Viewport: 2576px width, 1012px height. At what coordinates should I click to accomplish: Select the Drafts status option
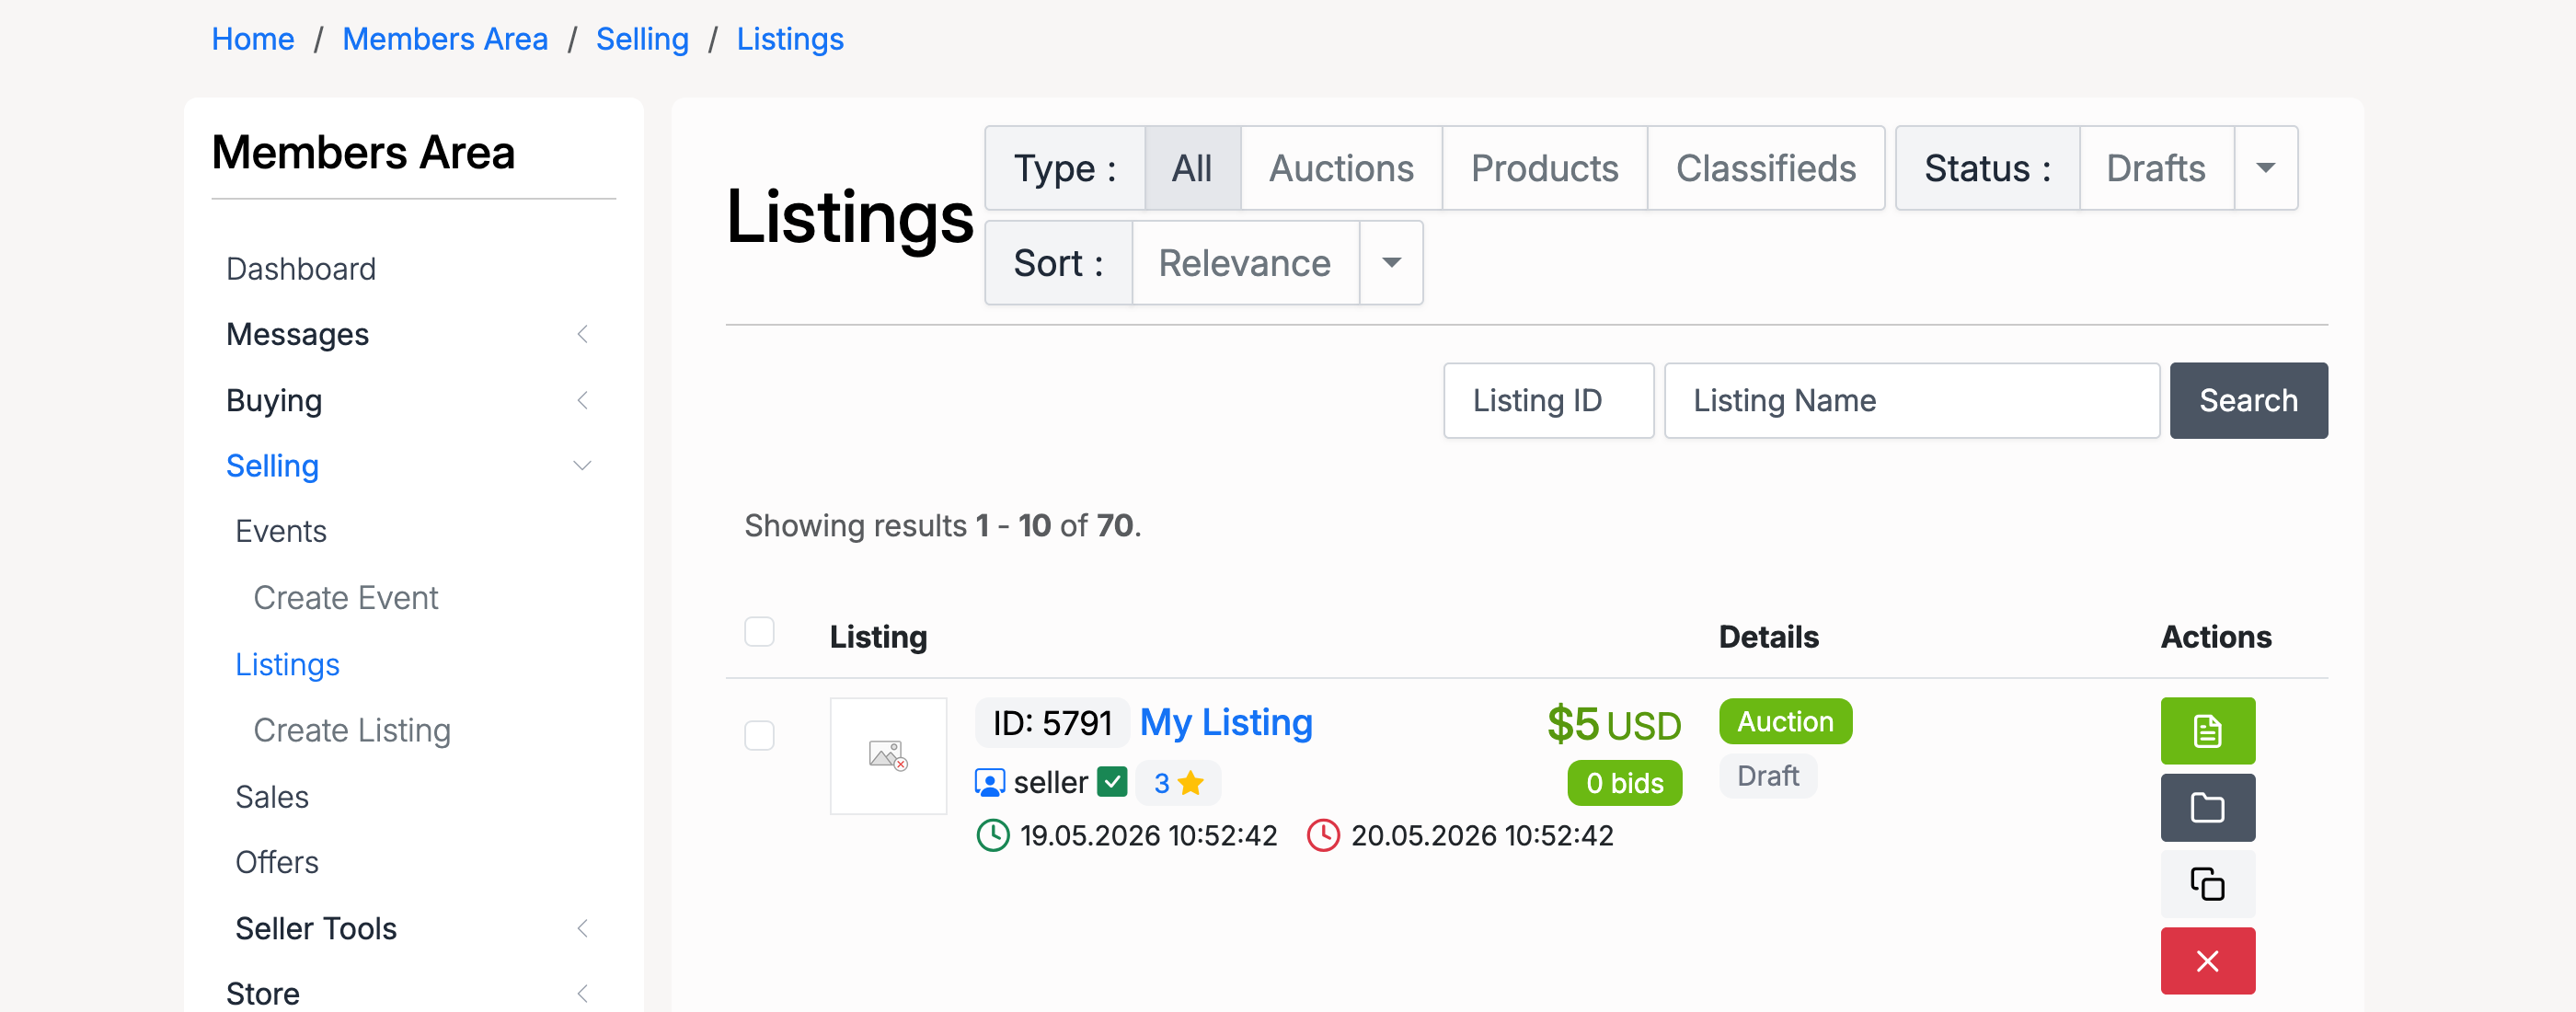2156,168
